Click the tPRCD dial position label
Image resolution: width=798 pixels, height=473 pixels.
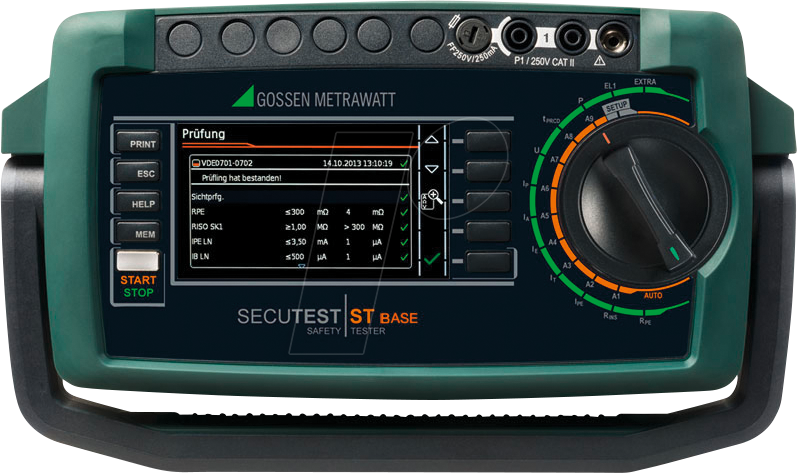[551, 120]
